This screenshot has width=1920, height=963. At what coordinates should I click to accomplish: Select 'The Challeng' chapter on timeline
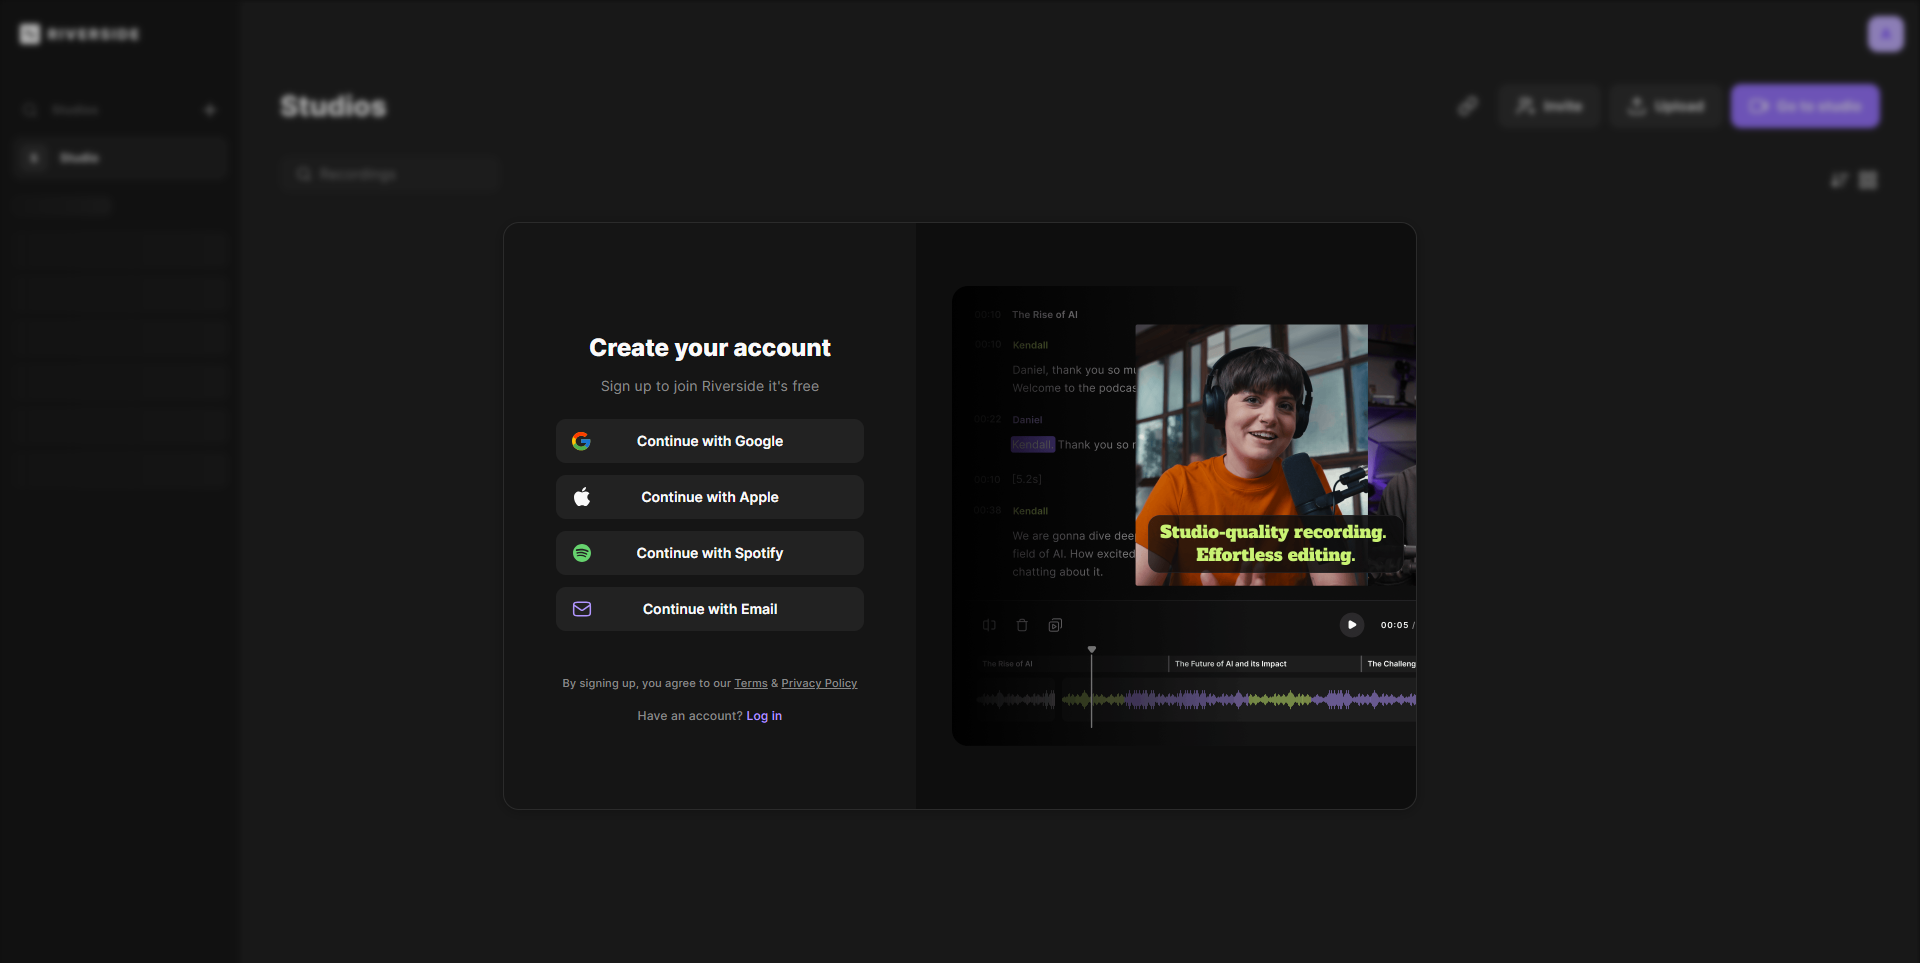[1391, 664]
